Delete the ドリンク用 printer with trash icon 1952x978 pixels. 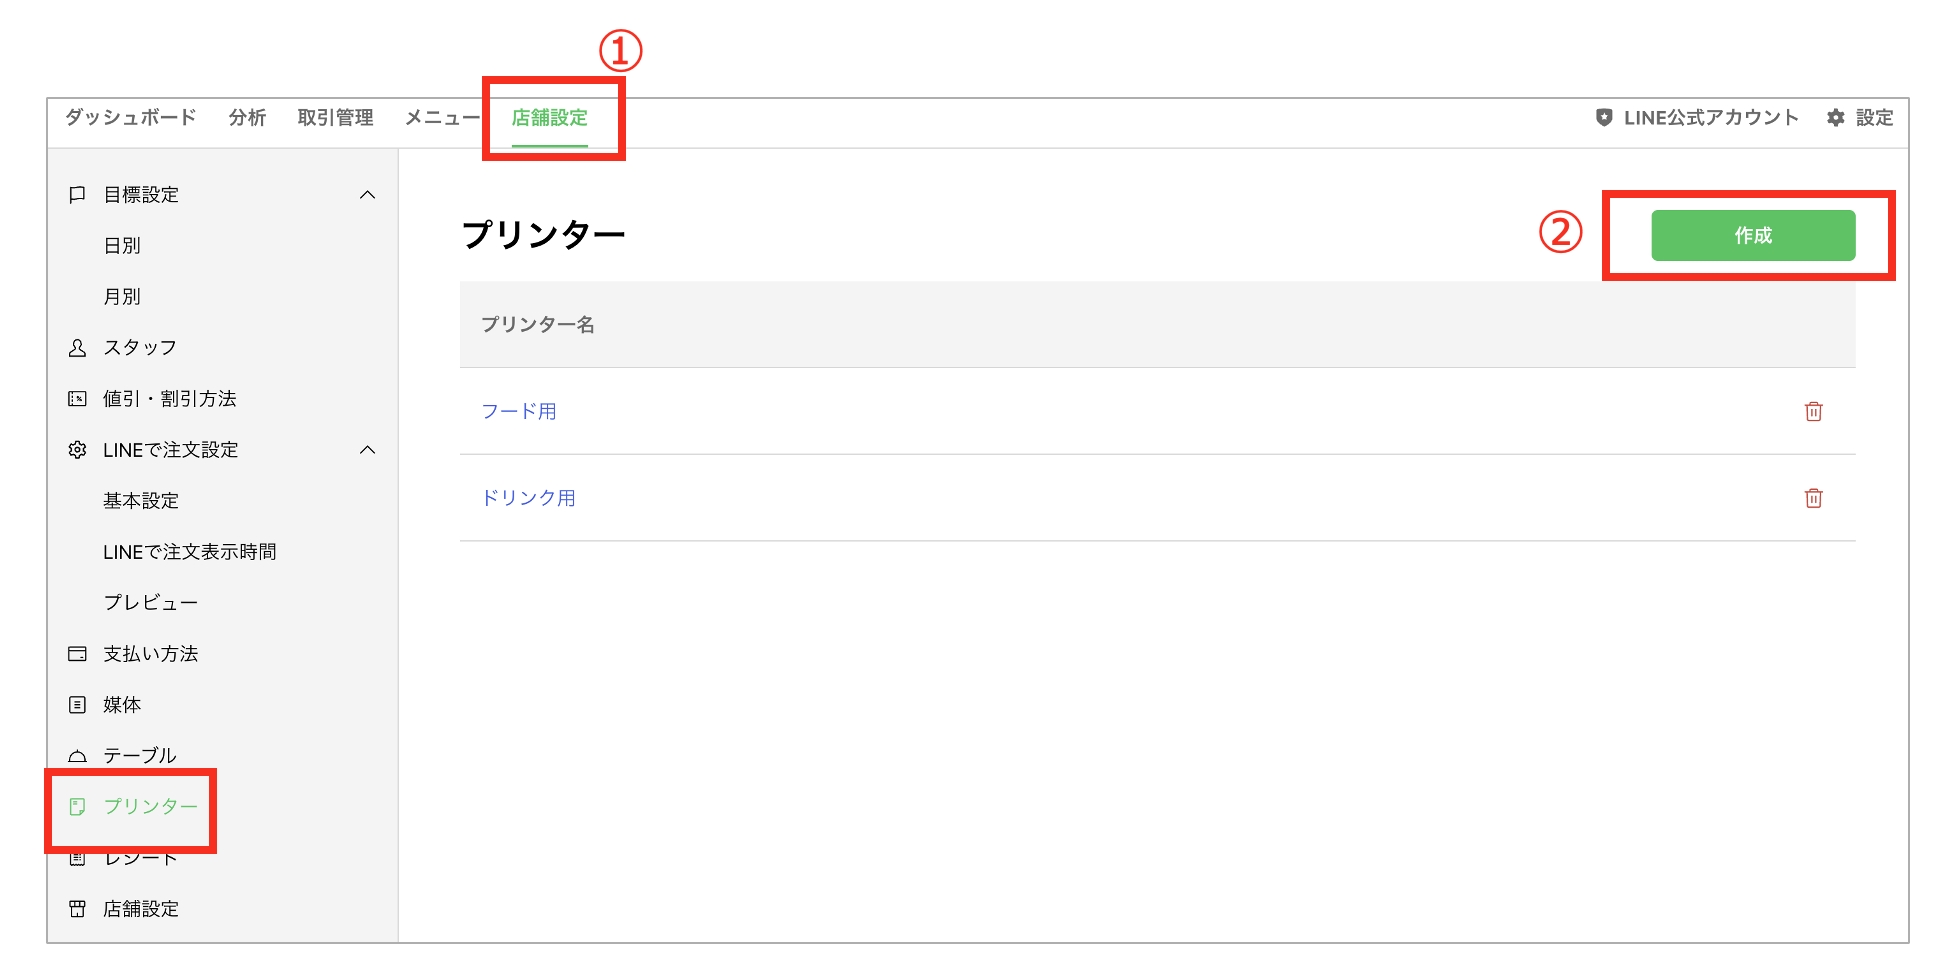(1813, 498)
